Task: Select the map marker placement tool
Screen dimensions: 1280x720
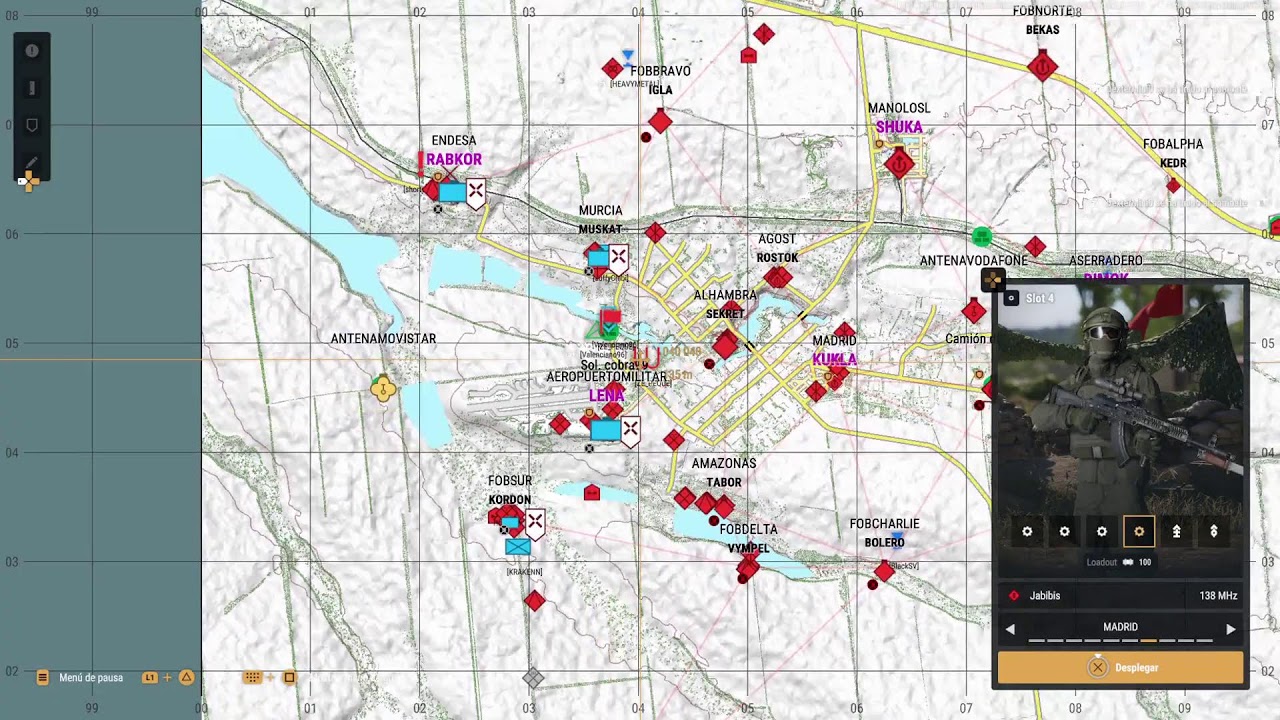Action: coord(32,125)
